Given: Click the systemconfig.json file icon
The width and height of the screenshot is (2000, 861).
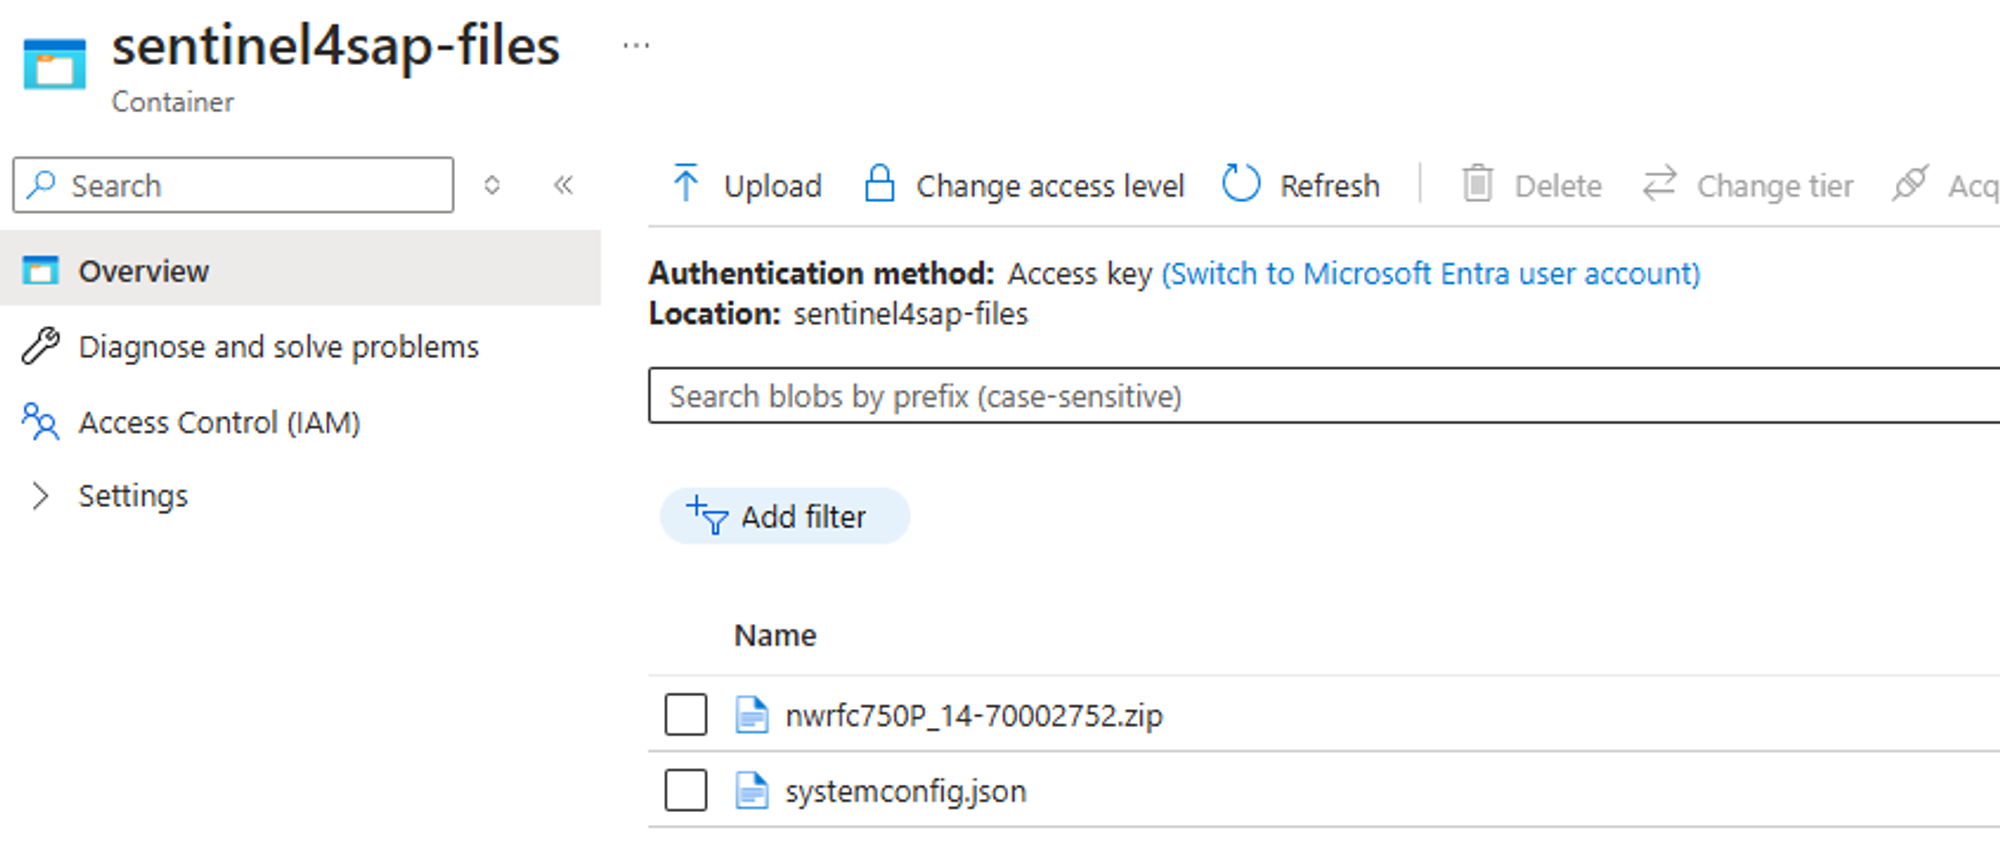Looking at the screenshot, I should click(751, 791).
